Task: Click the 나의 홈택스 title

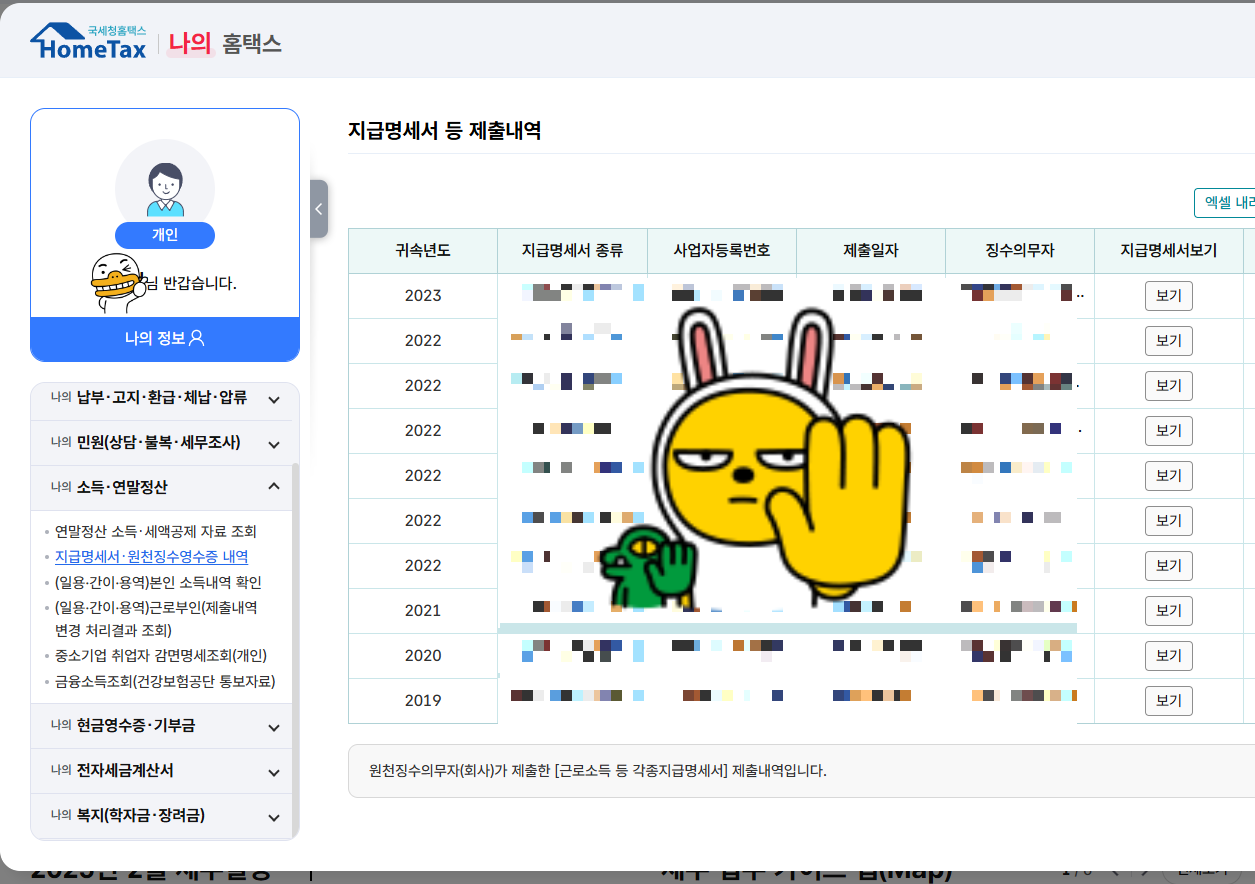Action: (x=224, y=43)
